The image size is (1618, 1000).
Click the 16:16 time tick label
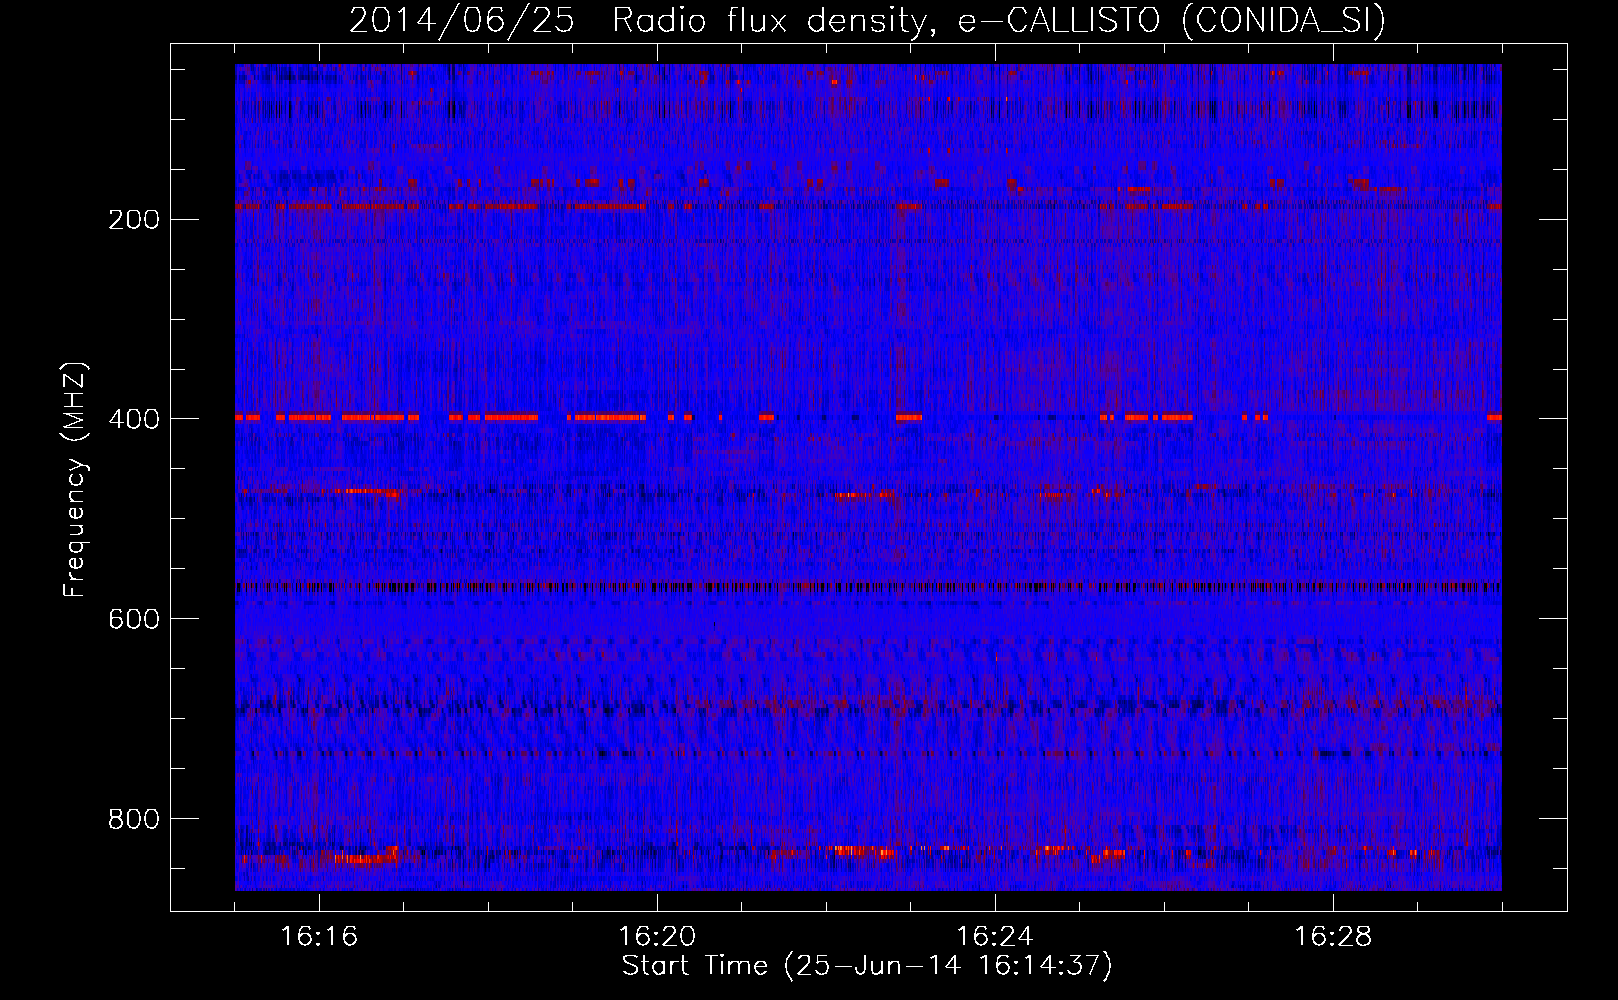tap(319, 937)
